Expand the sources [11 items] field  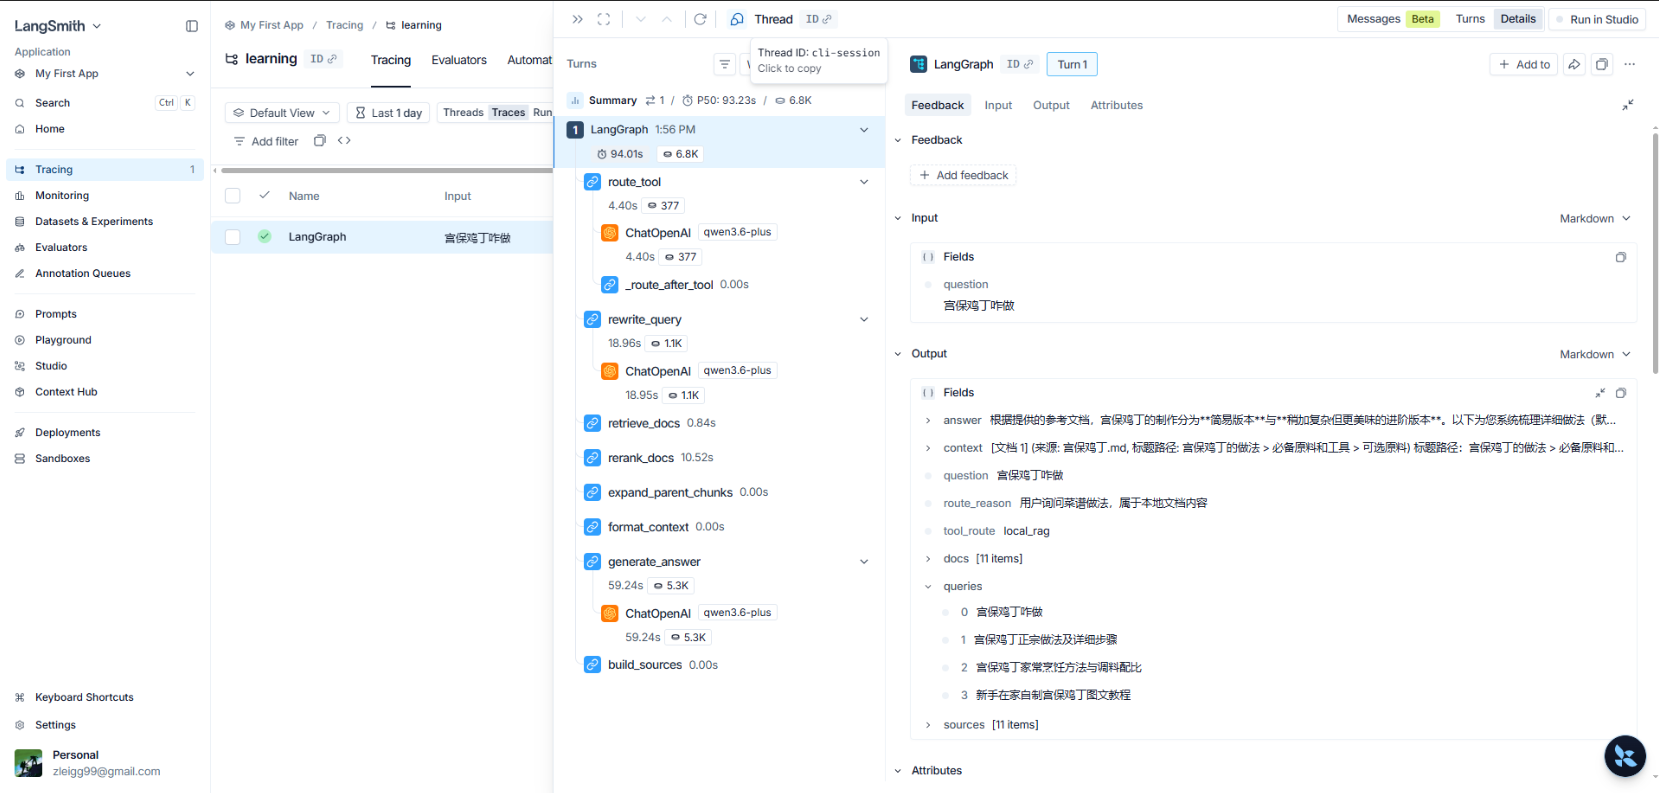pos(928,725)
